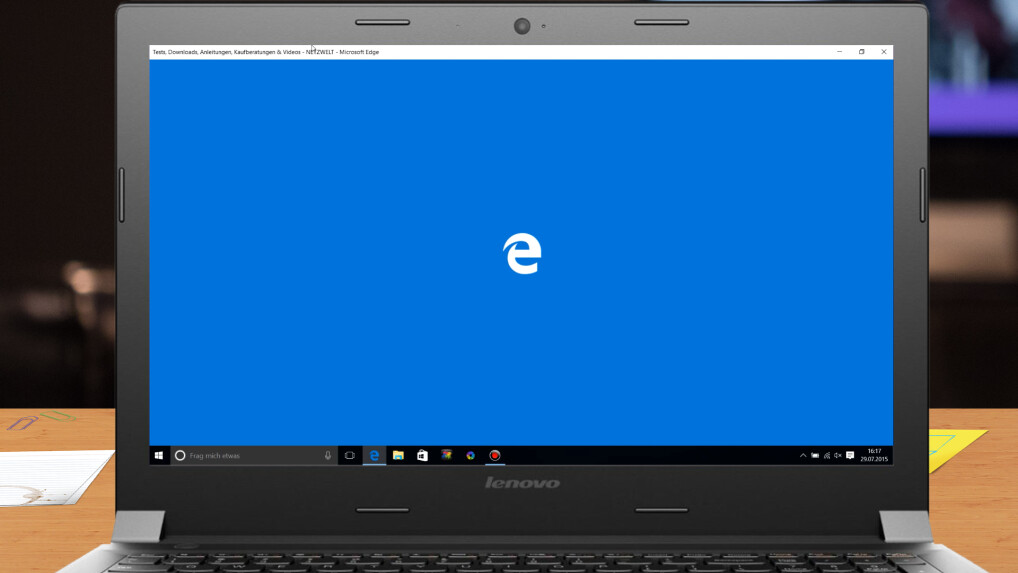The width and height of the screenshot is (1018, 573).
Task: Open the Action Center notifications icon
Action: (850, 455)
